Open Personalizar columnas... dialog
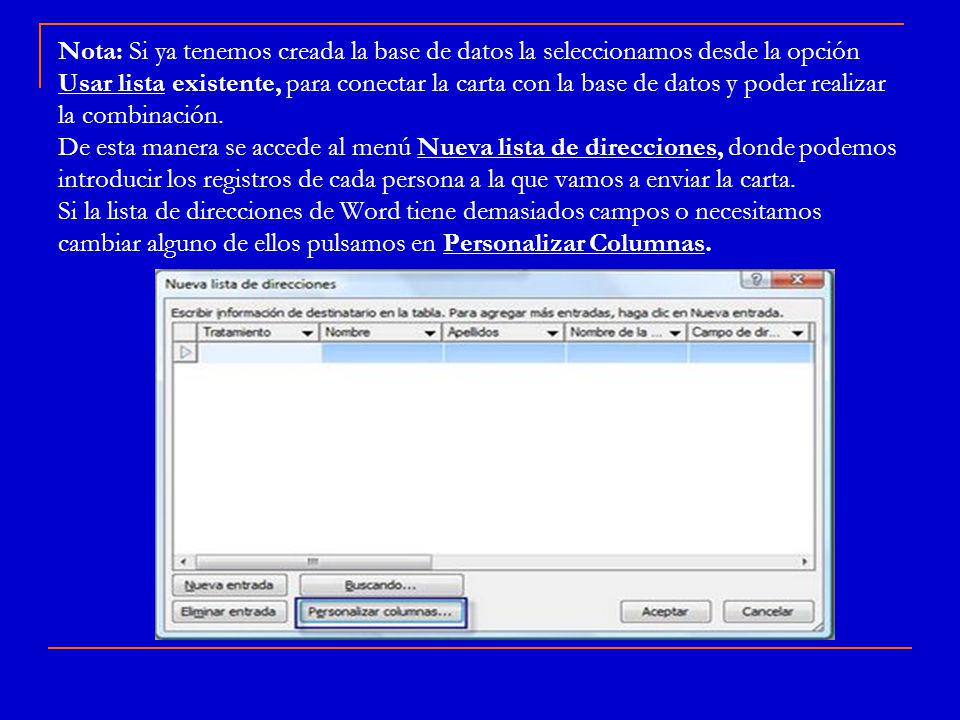960x720 pixels. (x=381, y=612)
